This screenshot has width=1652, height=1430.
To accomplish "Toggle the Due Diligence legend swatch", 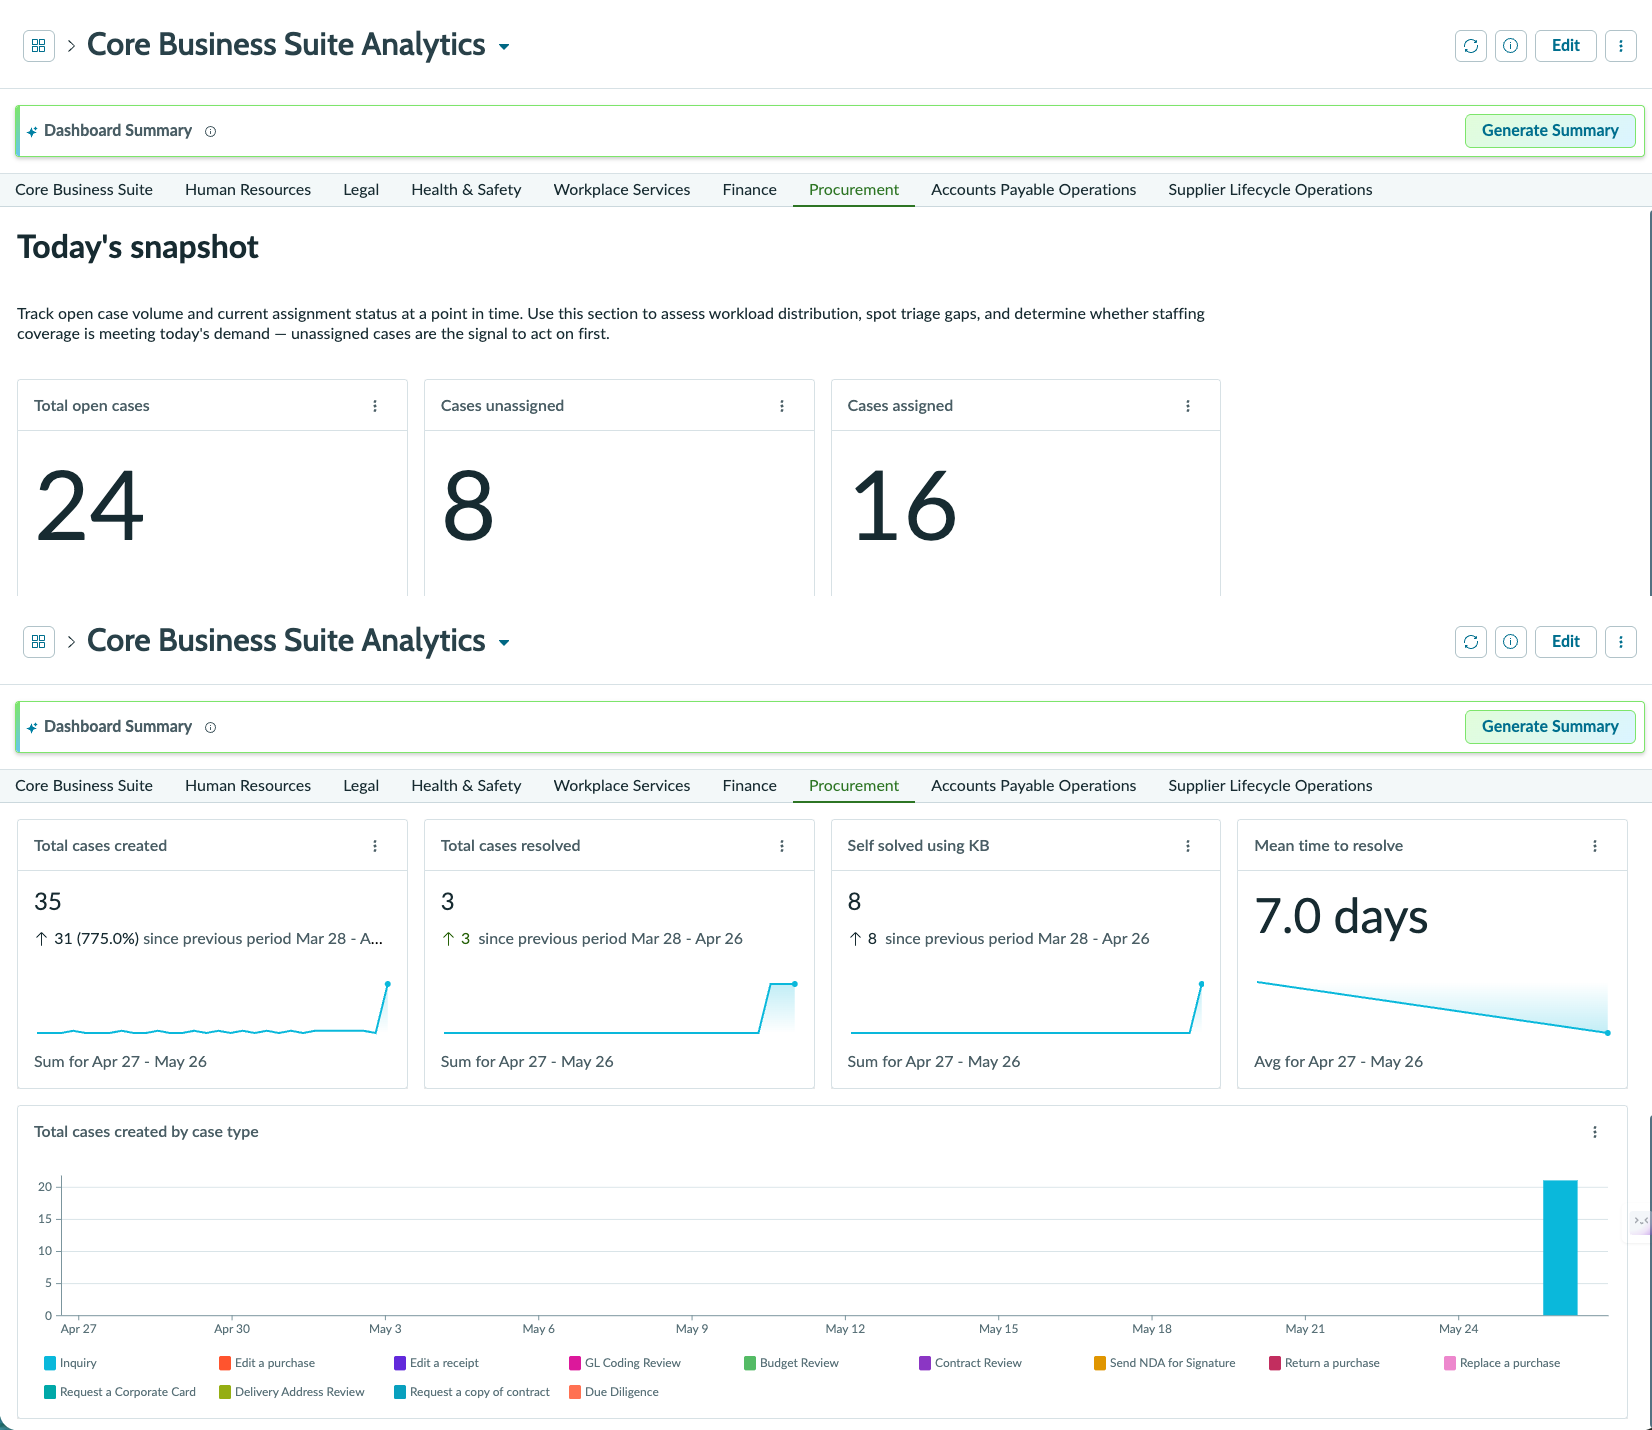I will (x=575, y=1392).
